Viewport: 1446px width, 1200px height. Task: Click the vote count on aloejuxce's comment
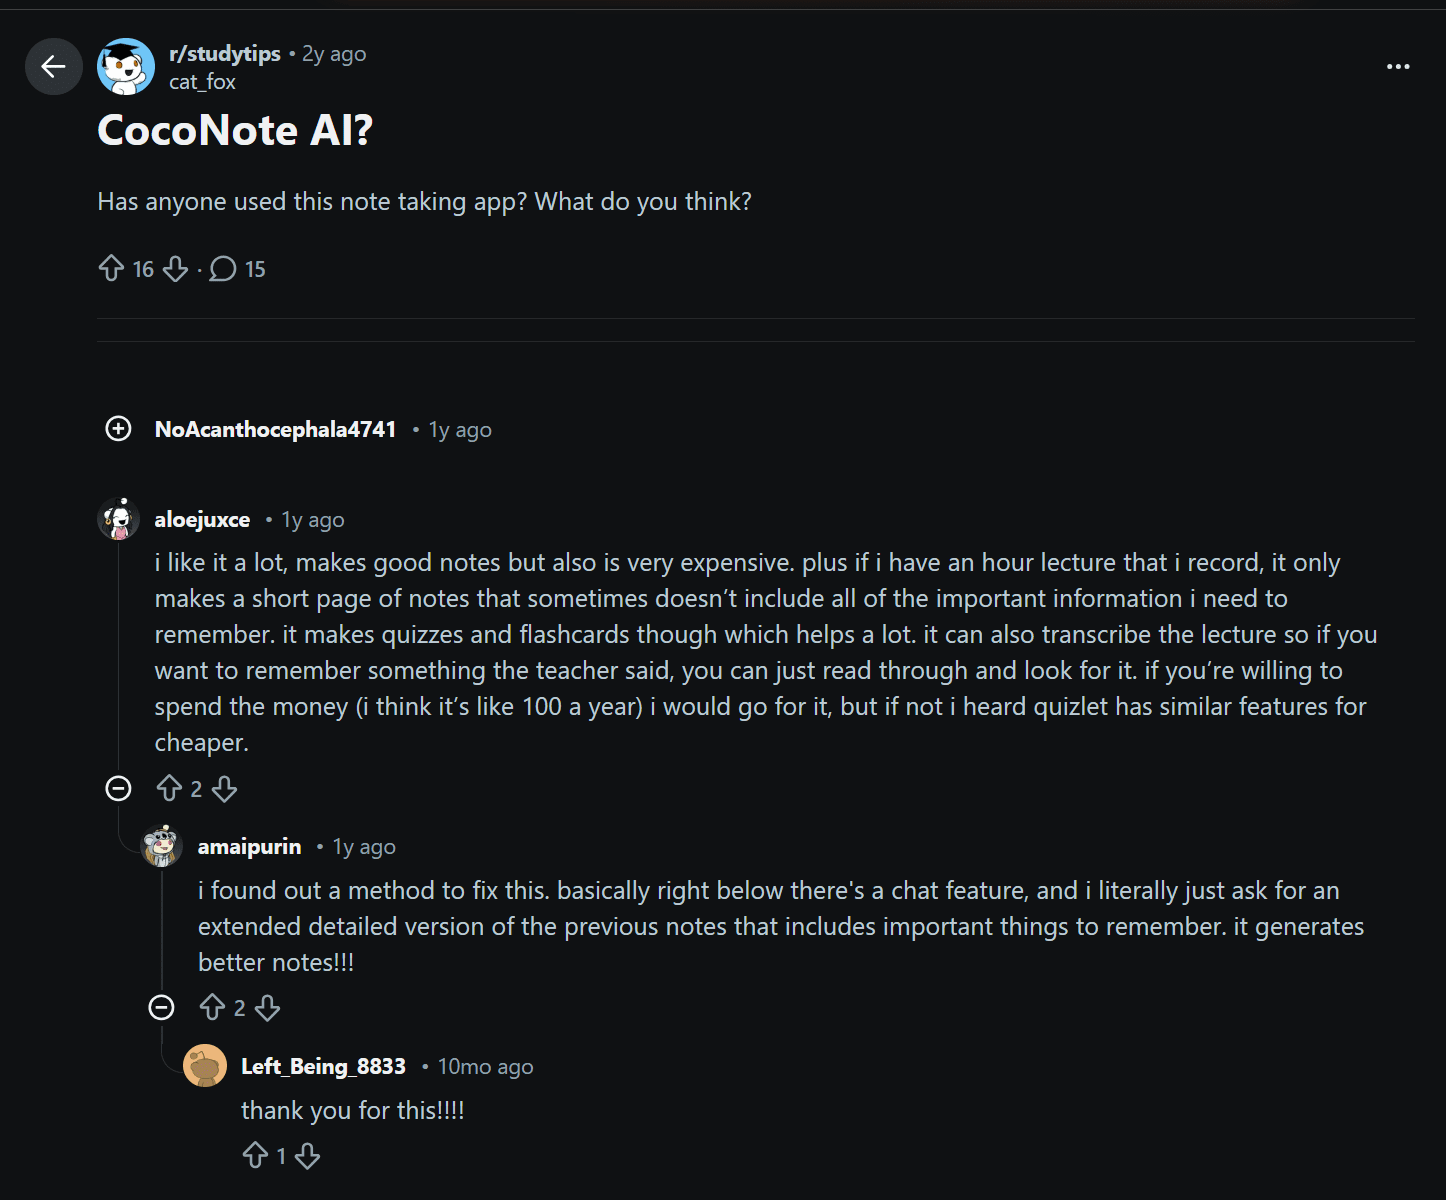point(197,788)
